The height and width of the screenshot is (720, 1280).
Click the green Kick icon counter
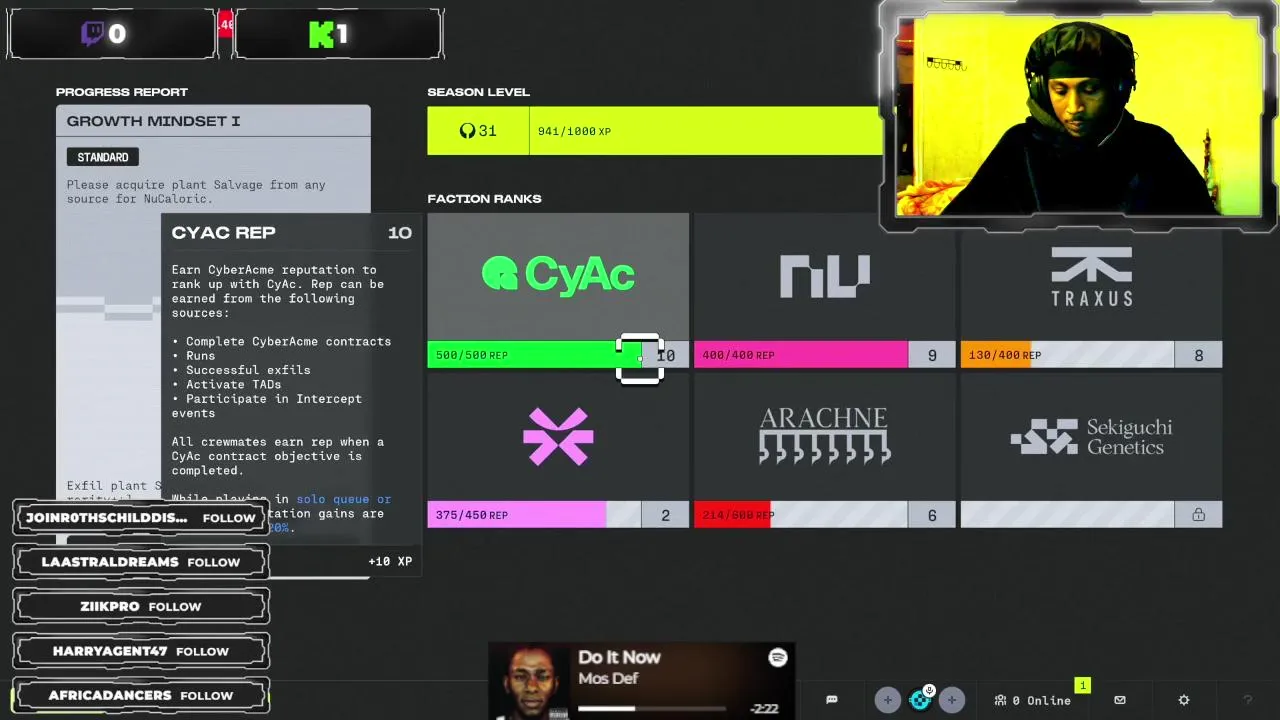coord(321,35)
